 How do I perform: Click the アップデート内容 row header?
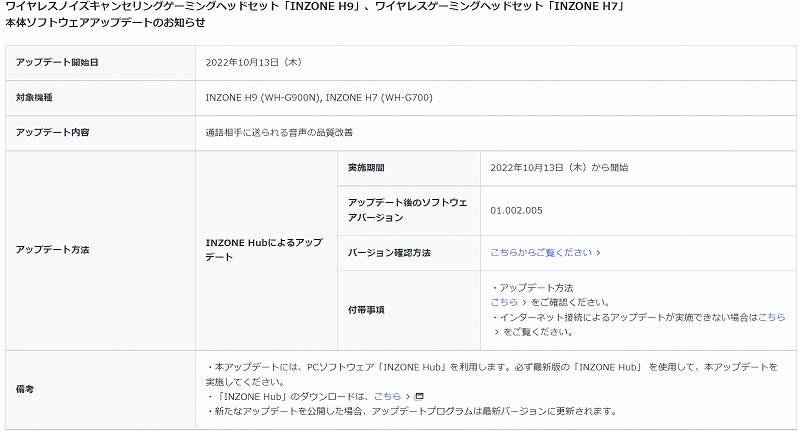pos(101,133)
